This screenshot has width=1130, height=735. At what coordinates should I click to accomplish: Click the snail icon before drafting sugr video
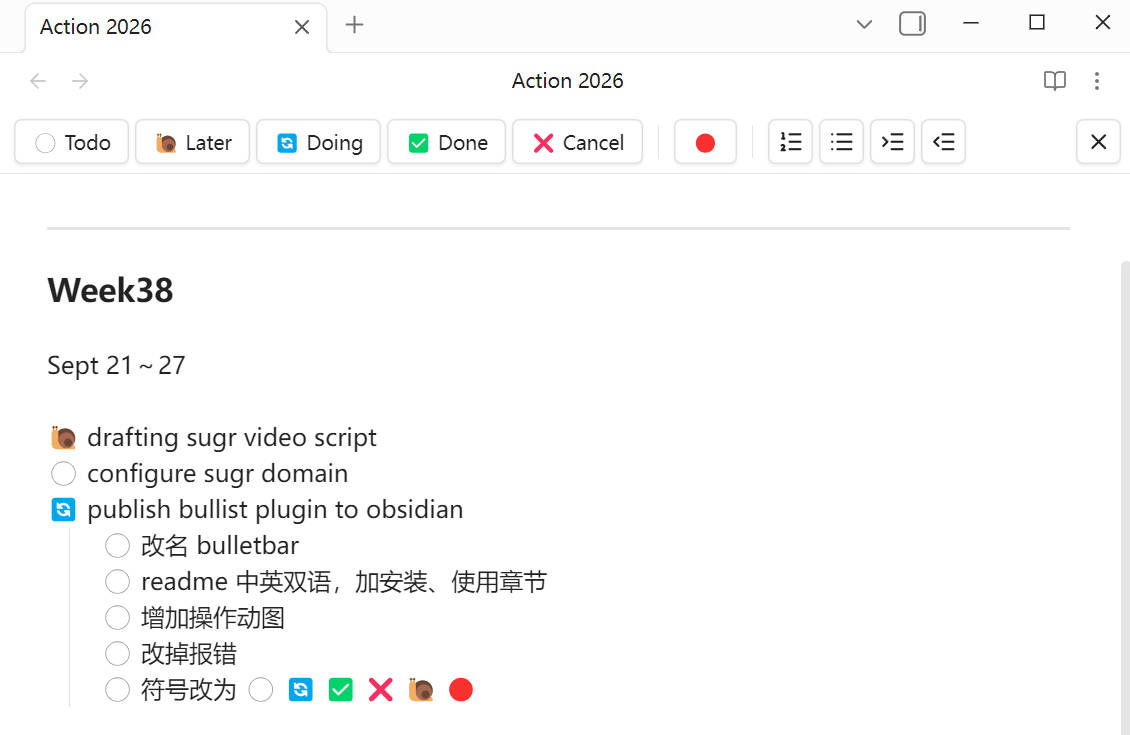coord(63,437)
